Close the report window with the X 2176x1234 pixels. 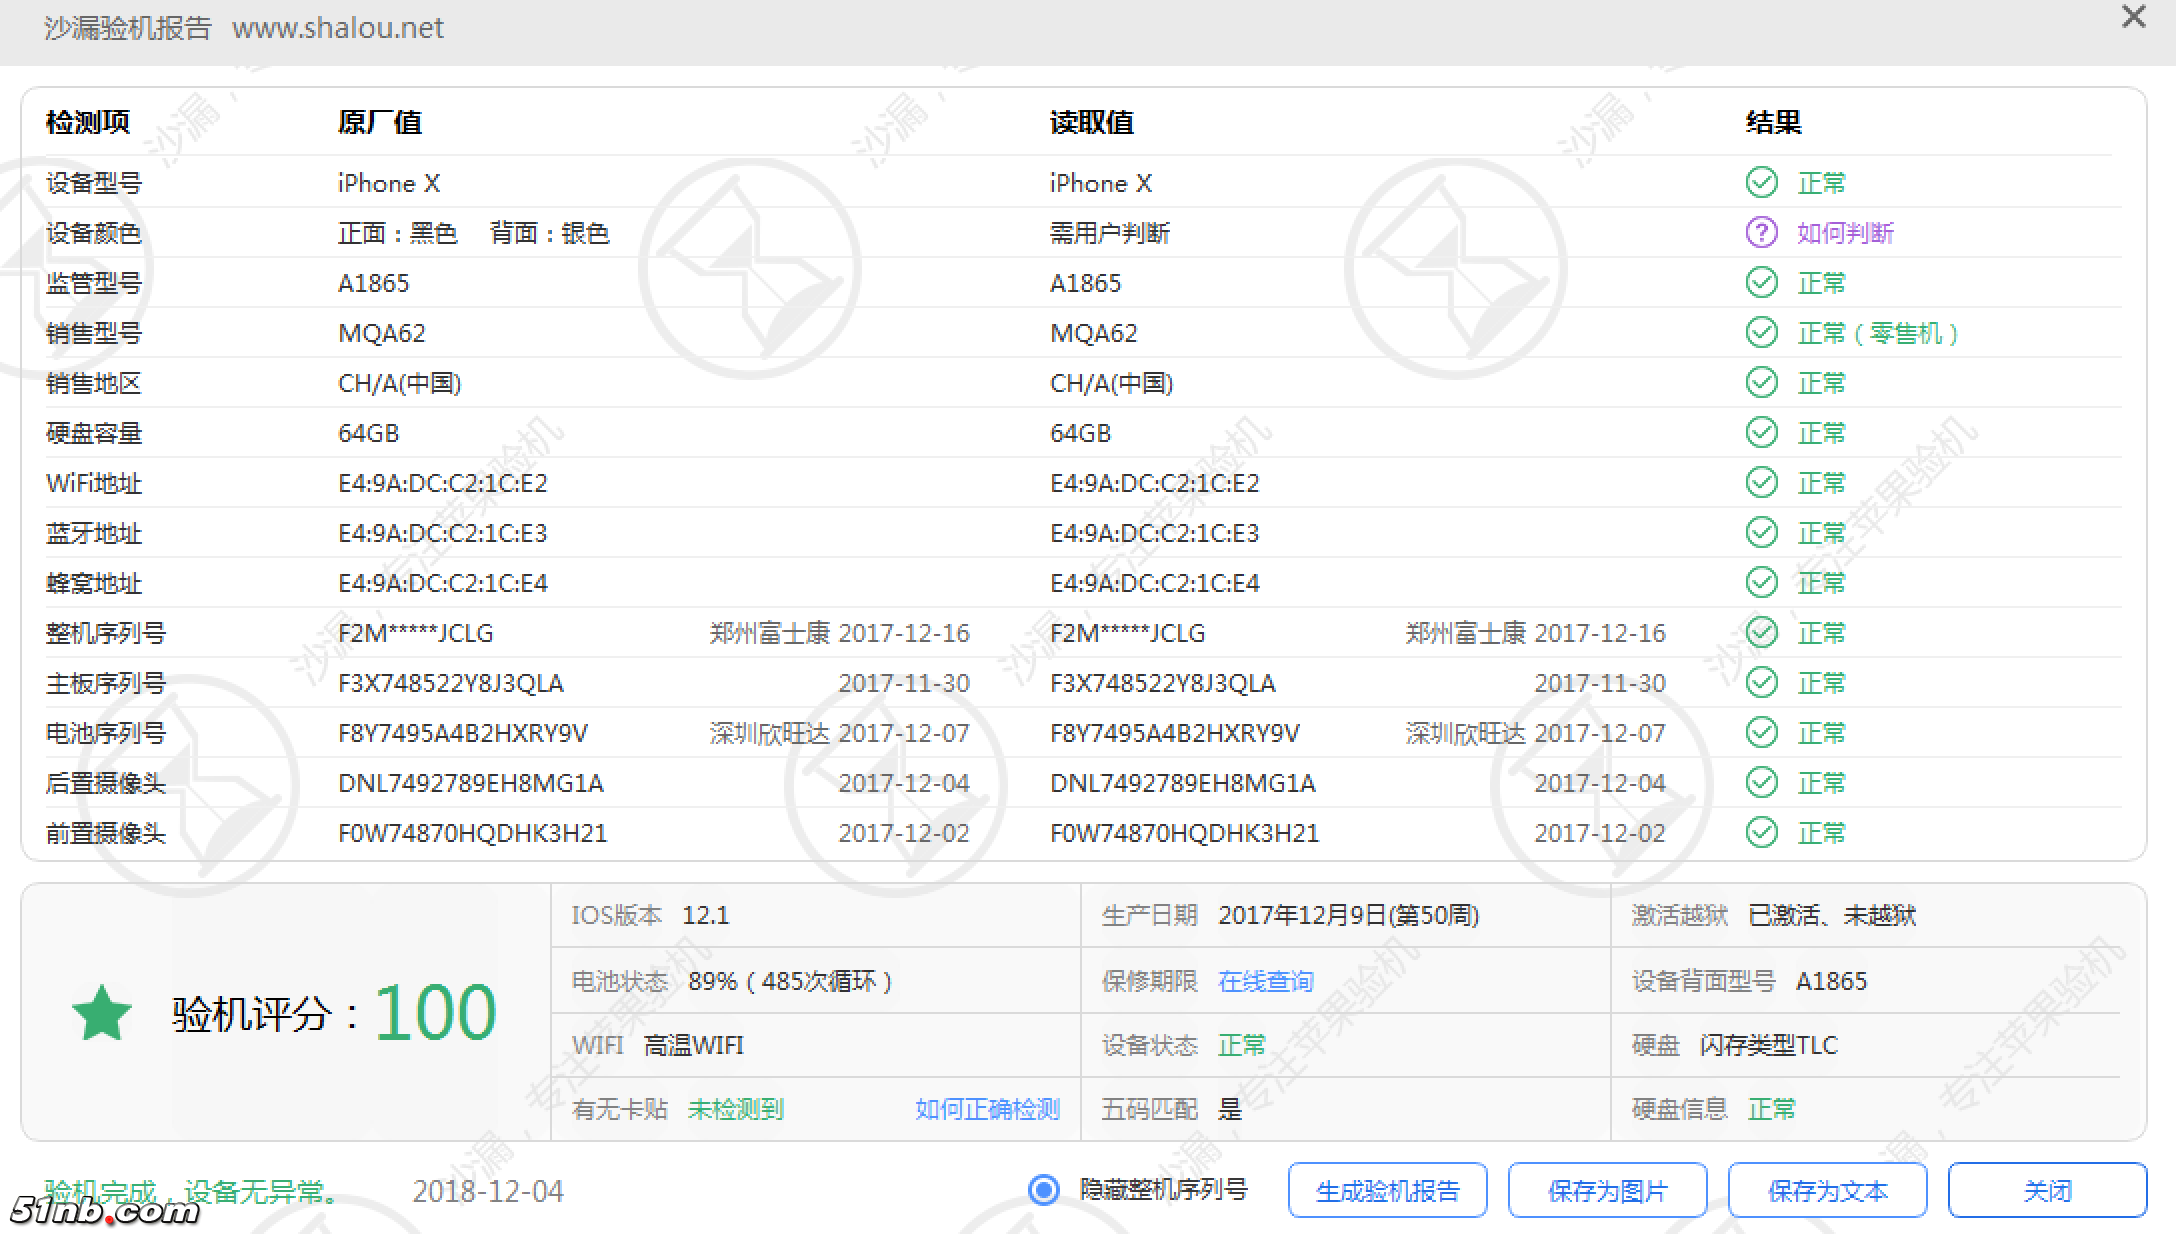[2134, 17]
